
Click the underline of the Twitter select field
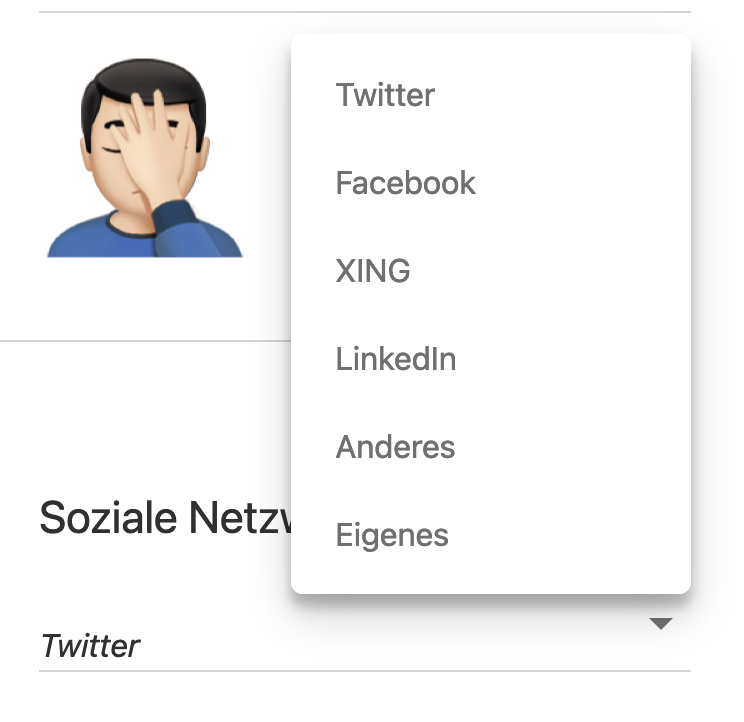click(364, 671)
